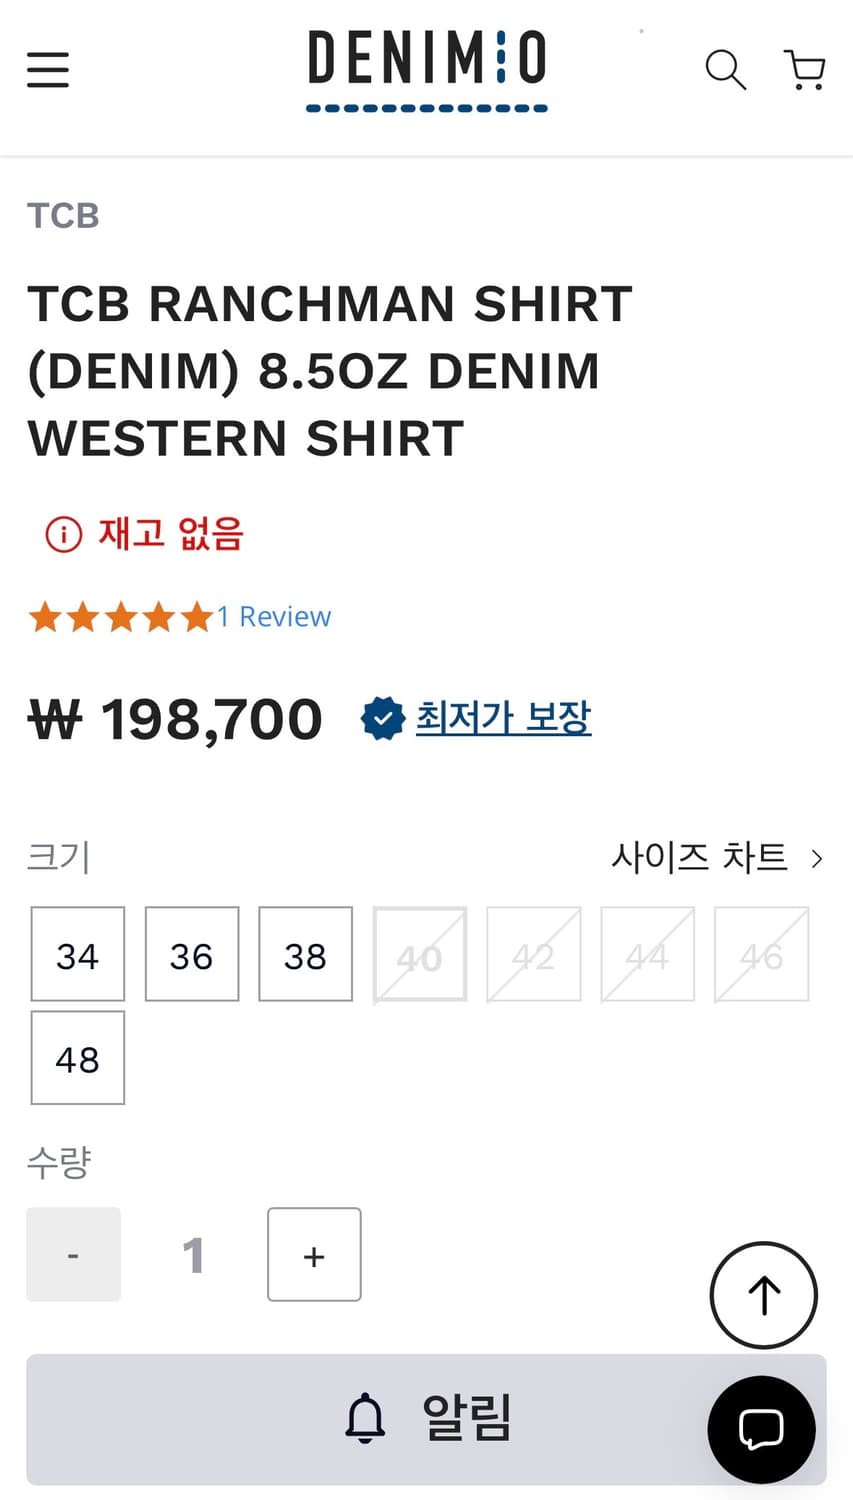Open the 최저가 보장 link
Image resolution: width=853 pixels, height=1500 pixels.
(x=503, y=717)
